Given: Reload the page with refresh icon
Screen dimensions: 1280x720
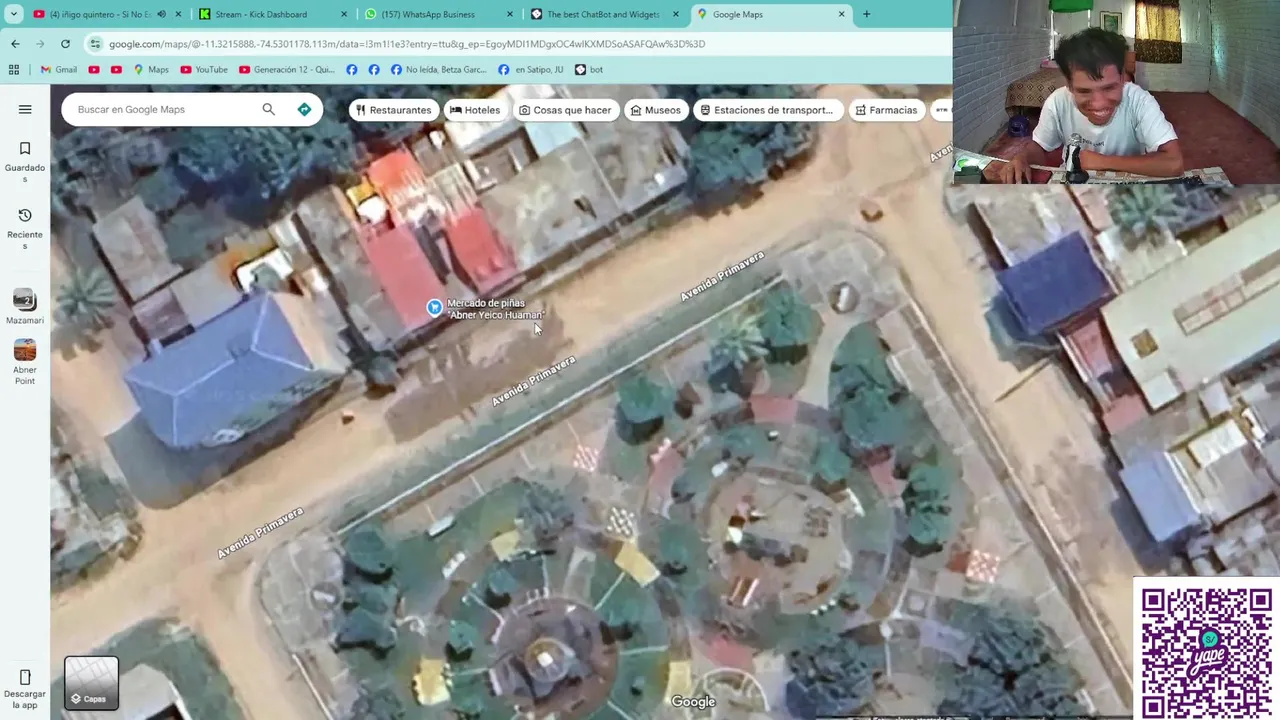Looking at the screenshot, I should click(x=65, y=44).
